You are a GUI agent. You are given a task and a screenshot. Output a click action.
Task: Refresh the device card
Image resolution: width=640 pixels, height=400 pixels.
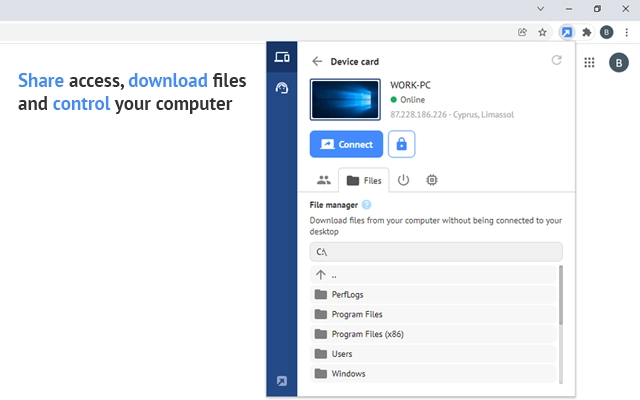(556, 61)
